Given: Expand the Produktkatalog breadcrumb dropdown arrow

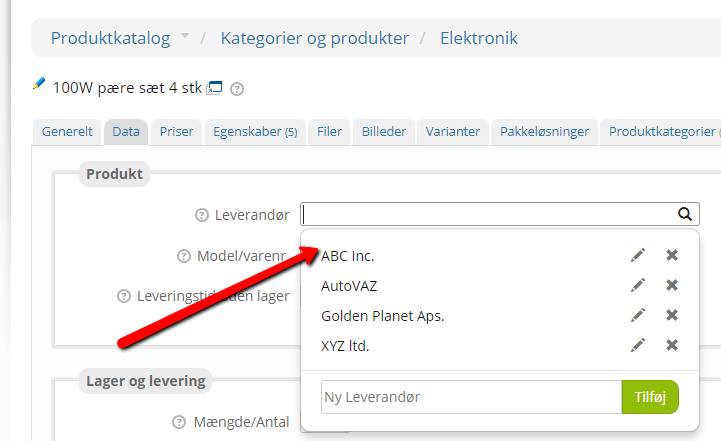Looking at the screenshot, I should click(x=185, y=35).
